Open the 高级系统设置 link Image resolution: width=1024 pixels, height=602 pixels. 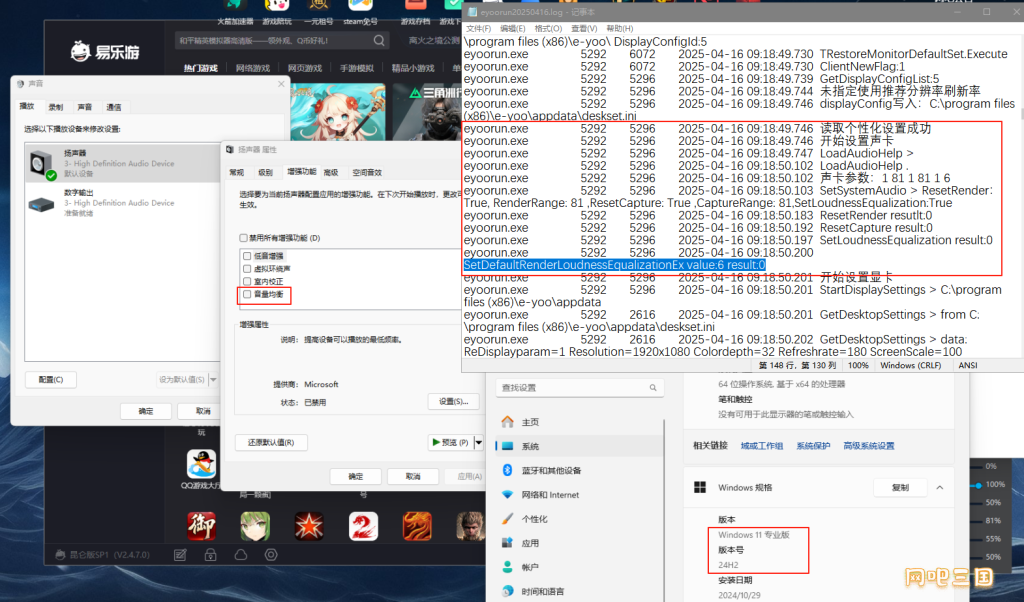click(x=869, y=446)
